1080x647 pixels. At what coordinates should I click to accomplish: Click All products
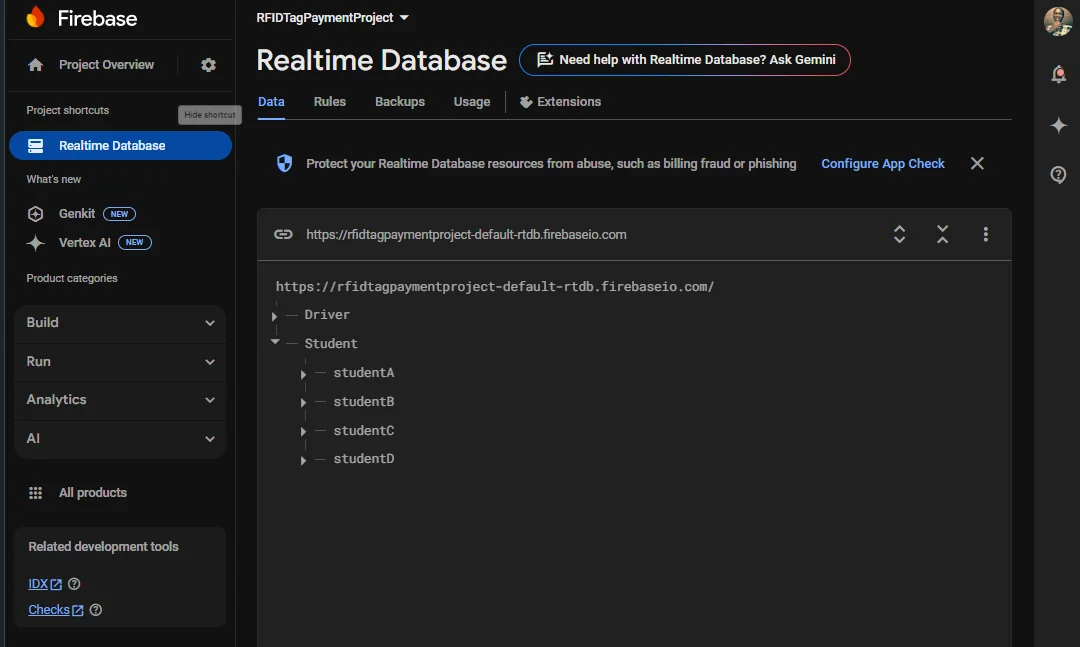tap(93, 493)
